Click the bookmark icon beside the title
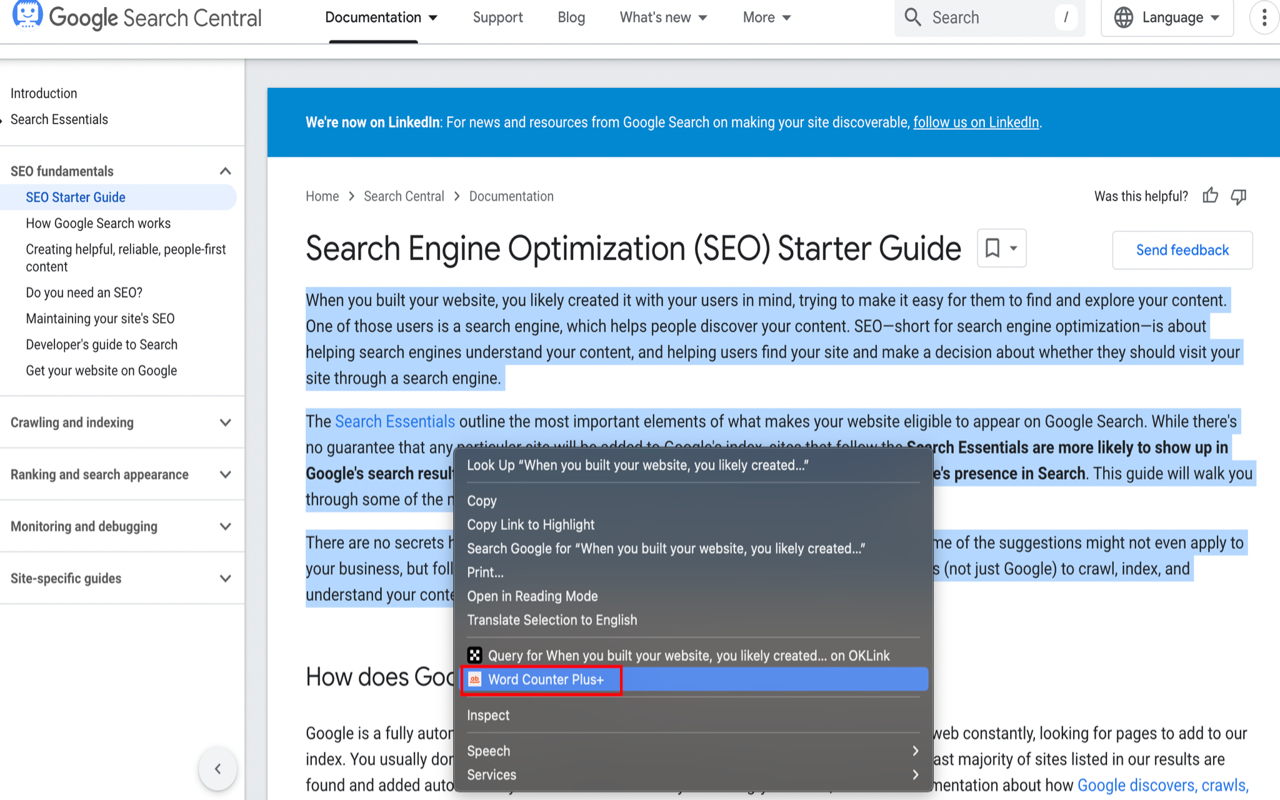The image size is (1280, 800). [x=992, y=248]
